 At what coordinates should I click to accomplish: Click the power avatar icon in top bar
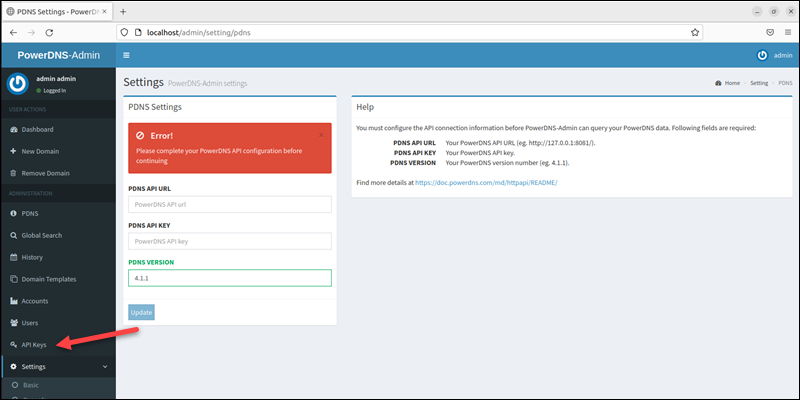[x=762, y=56]
